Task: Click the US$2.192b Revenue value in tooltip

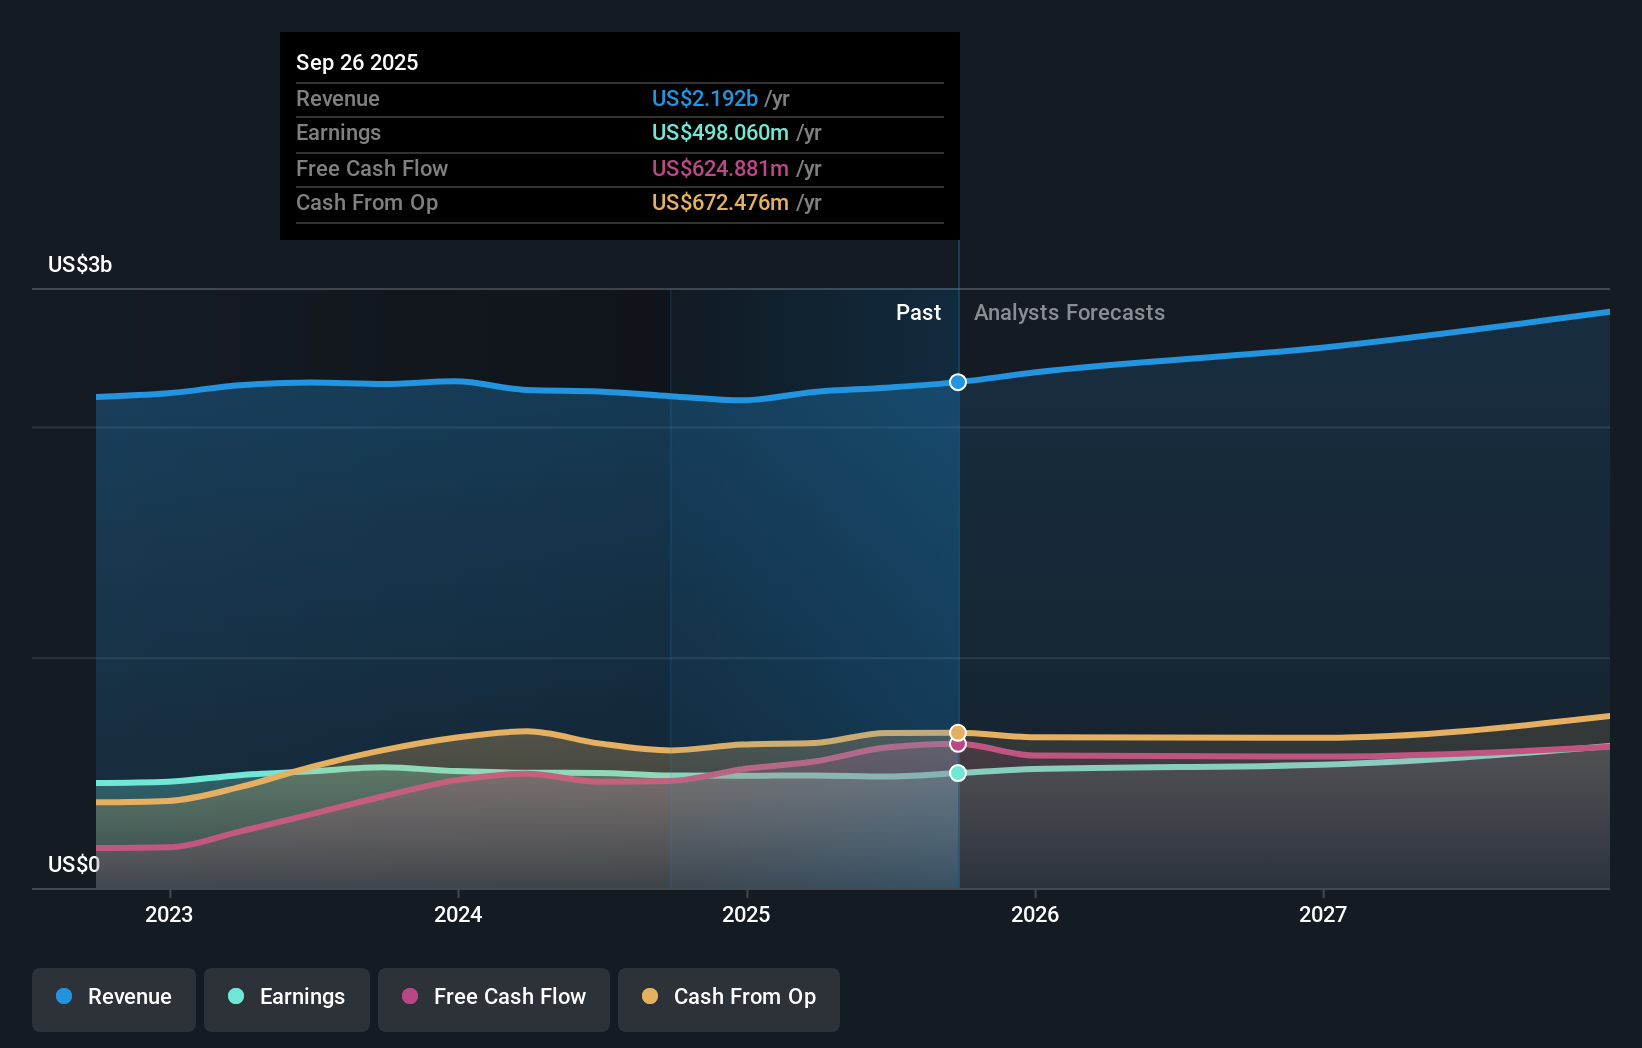Action: click(x=704, y=98)
